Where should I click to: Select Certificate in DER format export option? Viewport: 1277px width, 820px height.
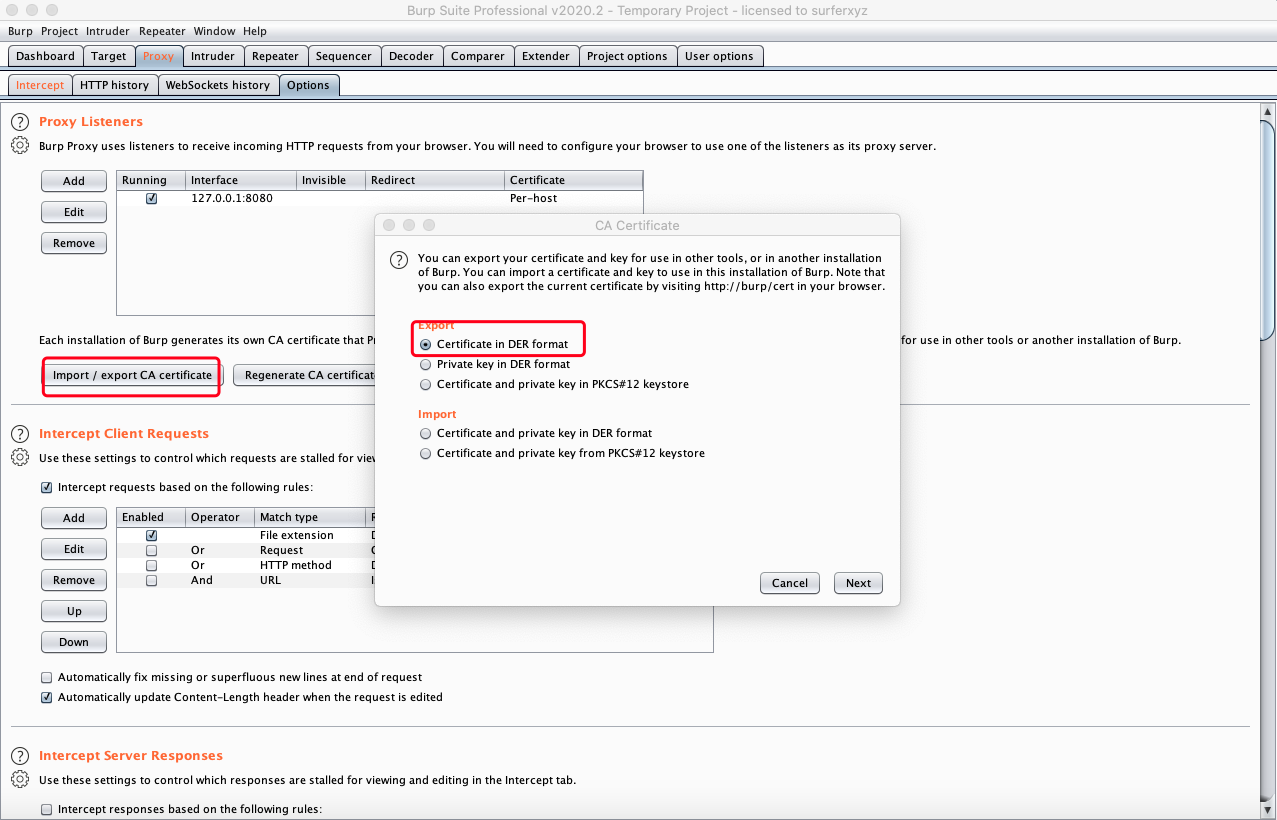(x=426, y=344)
